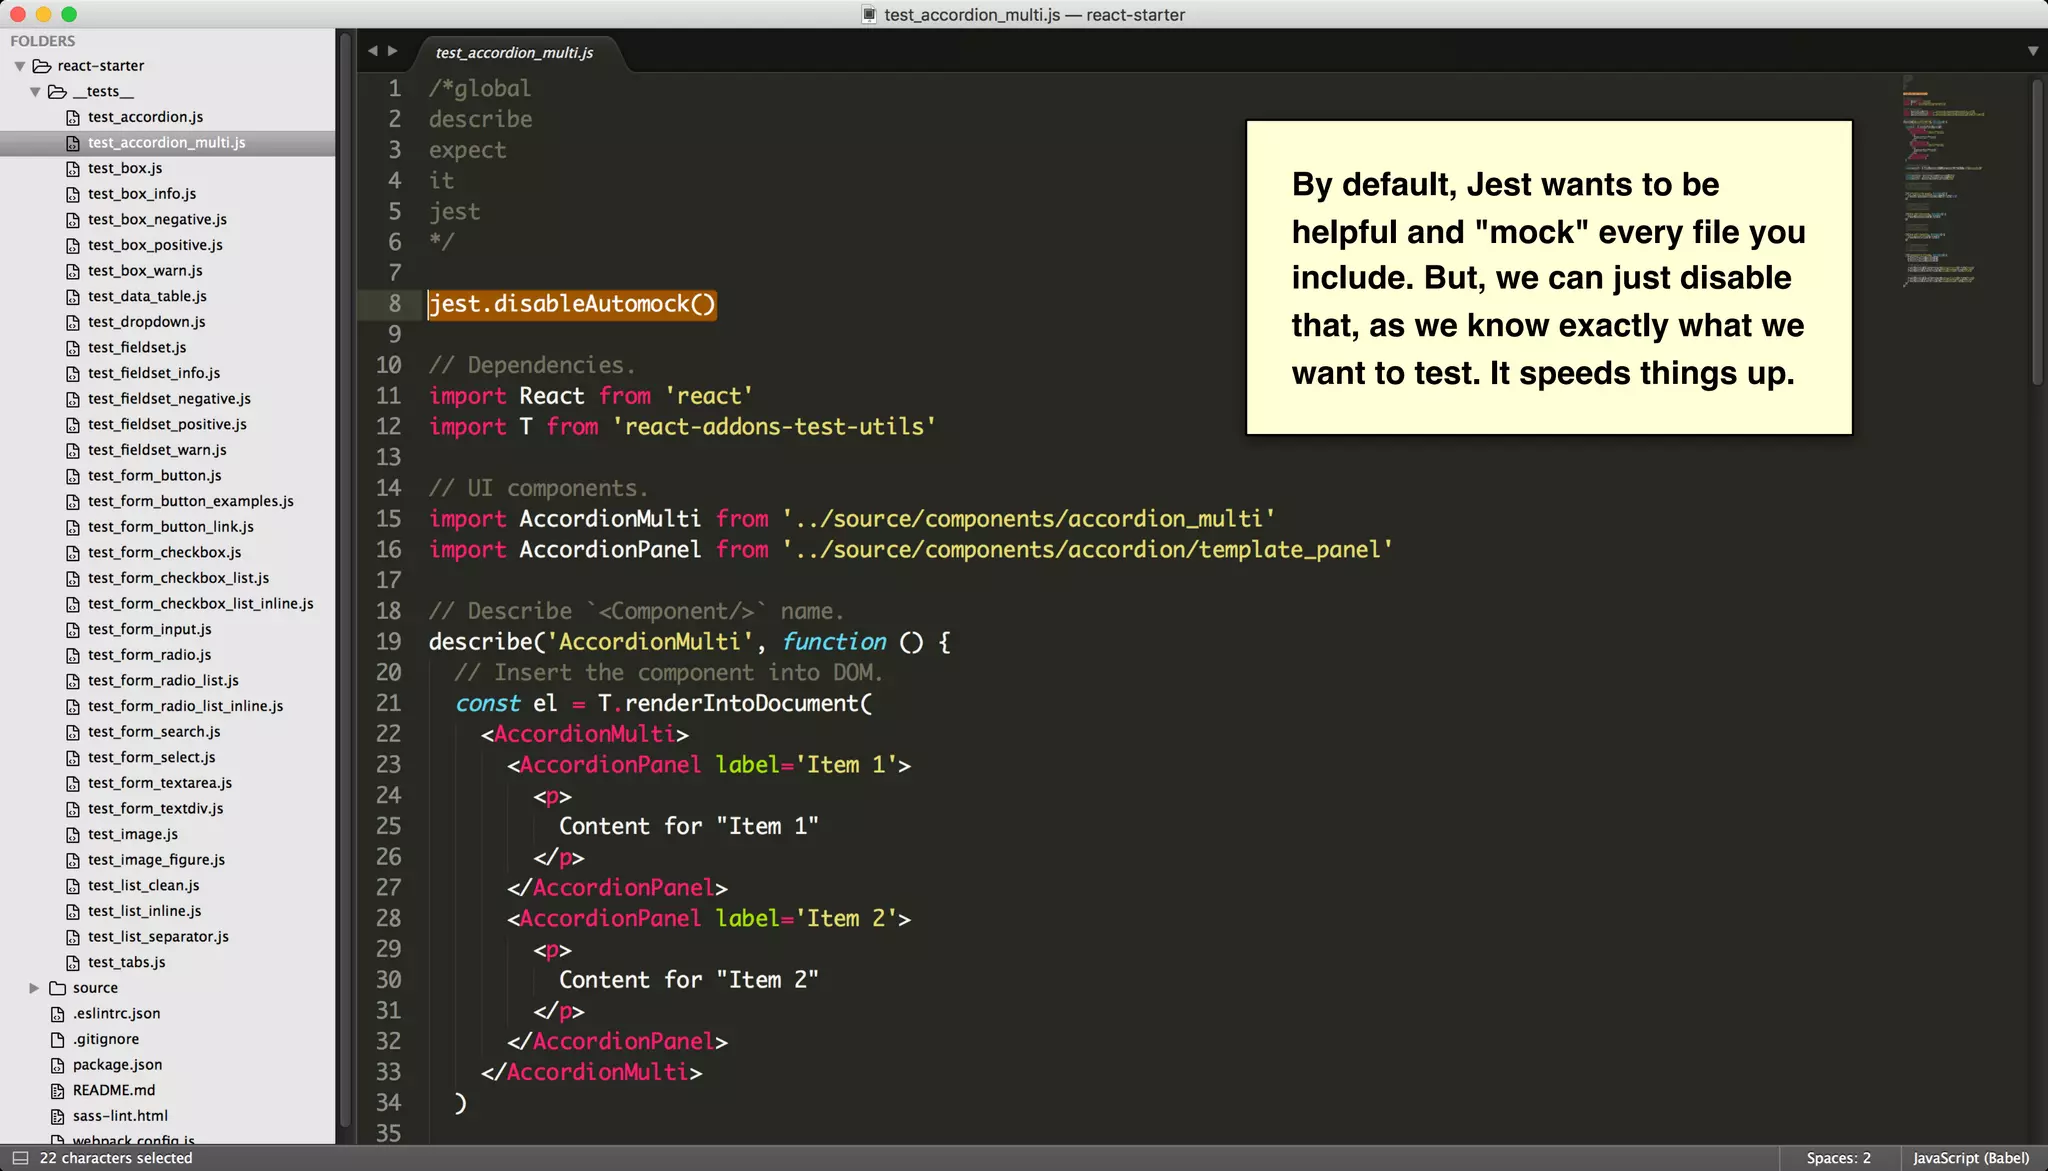This screenshot has height=1171, width=2048.
Task: Open test_image_figure.js file
Action: [x=156, y=860]
